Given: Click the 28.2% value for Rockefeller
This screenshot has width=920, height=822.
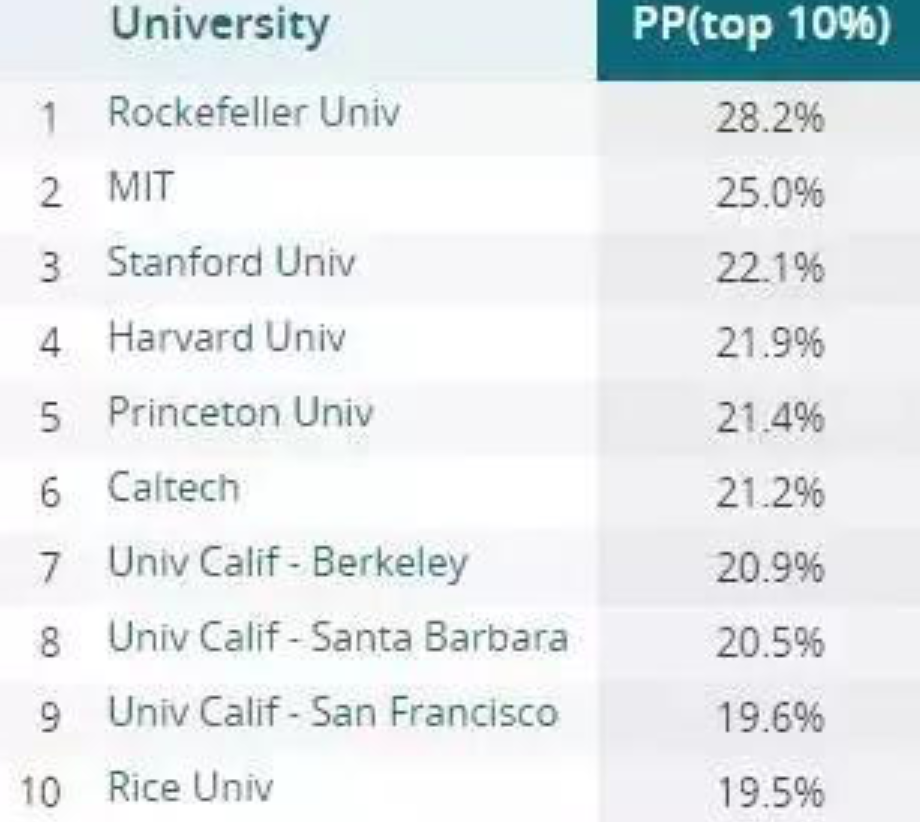Looking at the screenshot, I should click(770, 118).
